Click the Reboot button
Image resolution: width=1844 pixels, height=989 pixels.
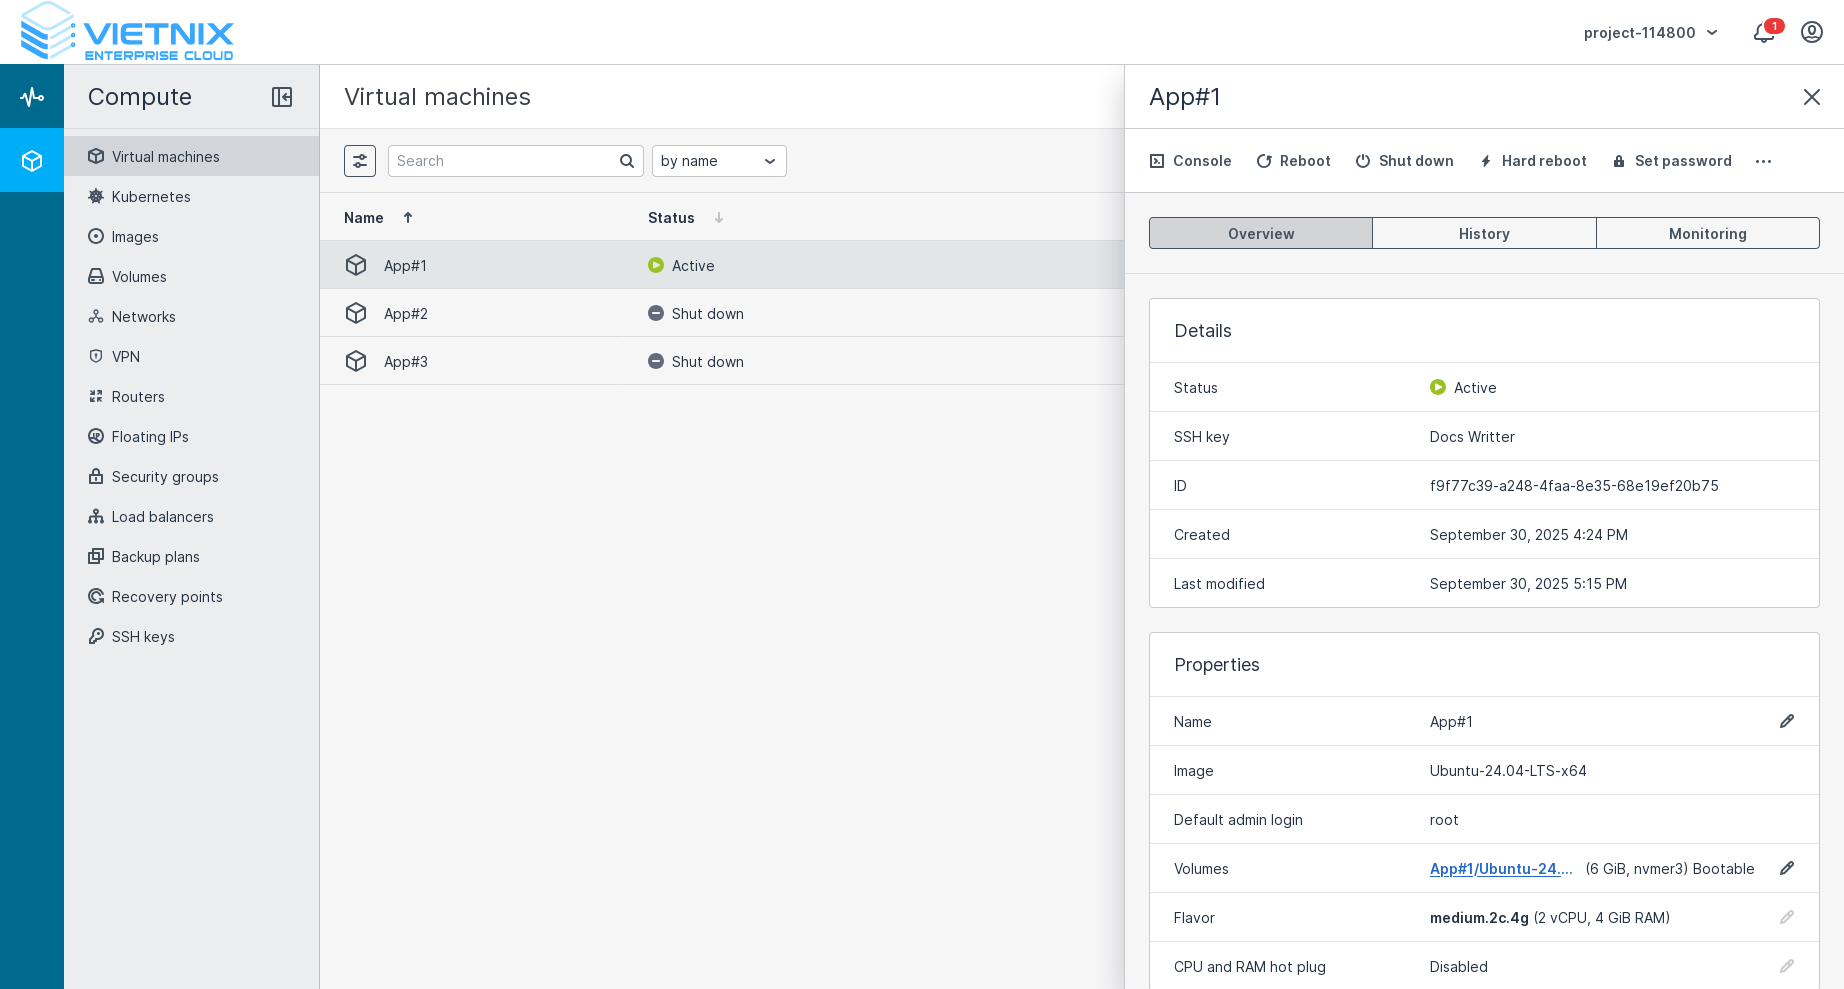[x=1293, y=161]
